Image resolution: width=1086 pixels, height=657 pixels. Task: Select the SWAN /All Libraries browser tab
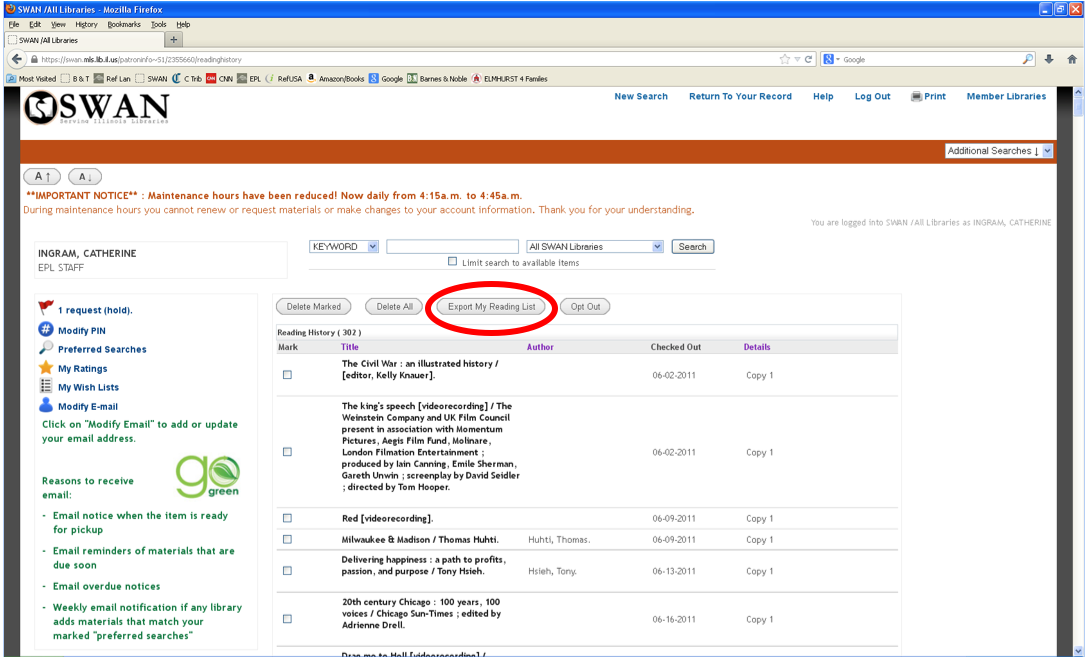(x=84, y=40)
